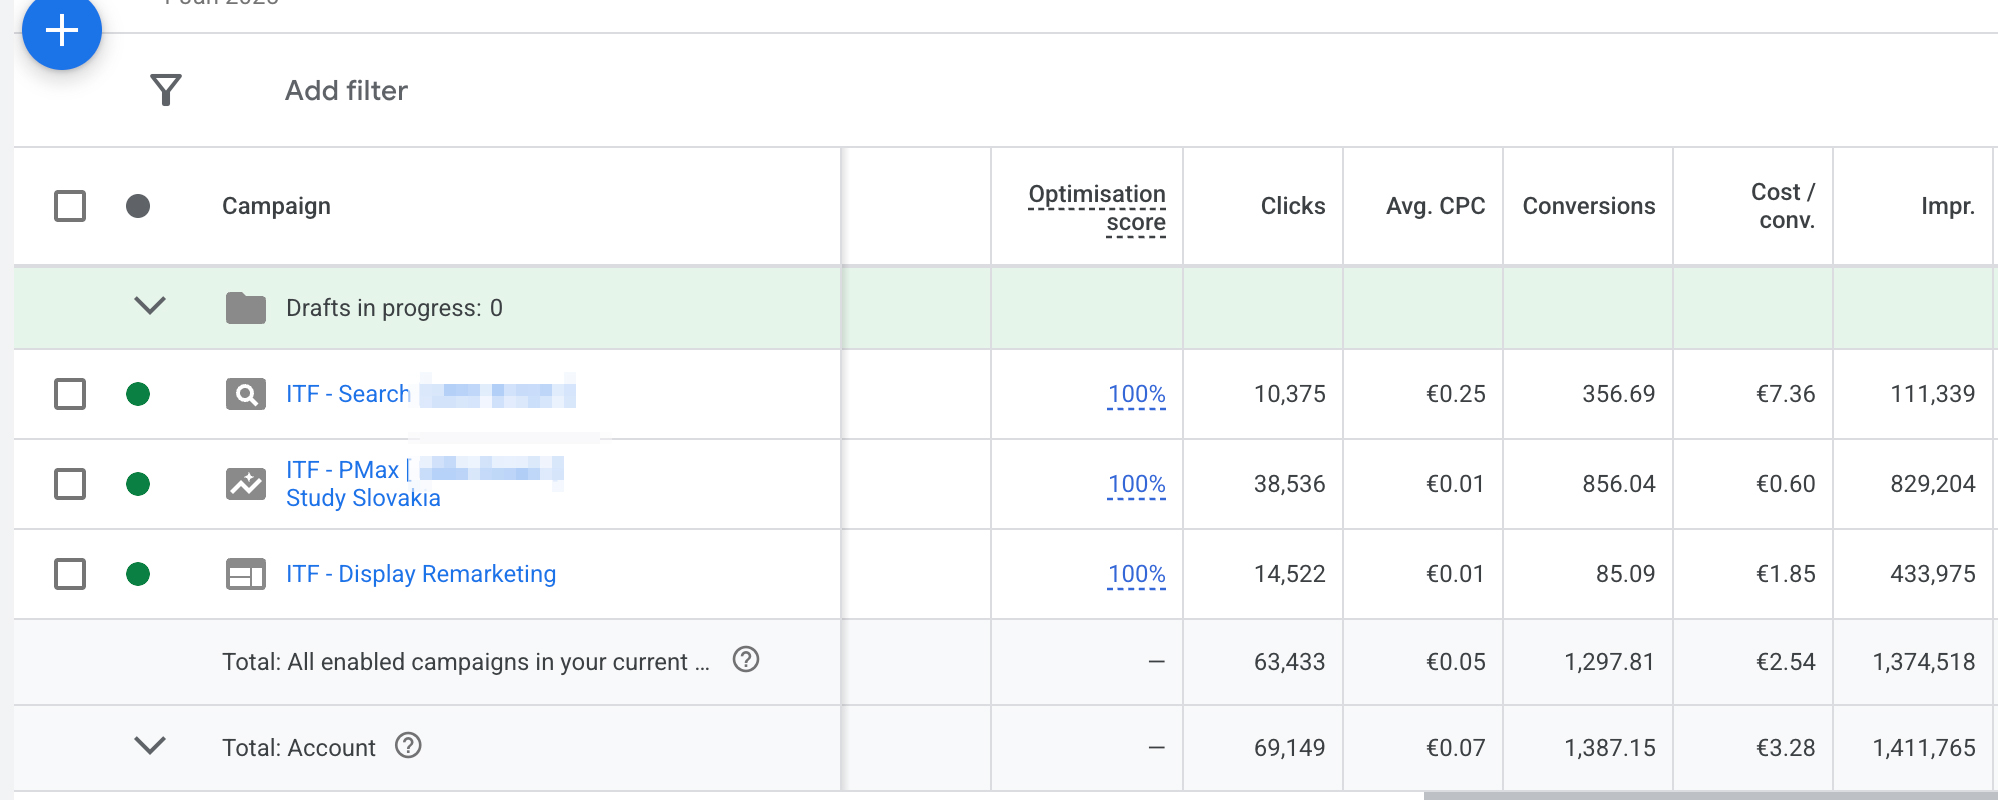Check the ITF - Search campaign checkbox
The width and height of the screenshot is (1998, 800).
70,394
